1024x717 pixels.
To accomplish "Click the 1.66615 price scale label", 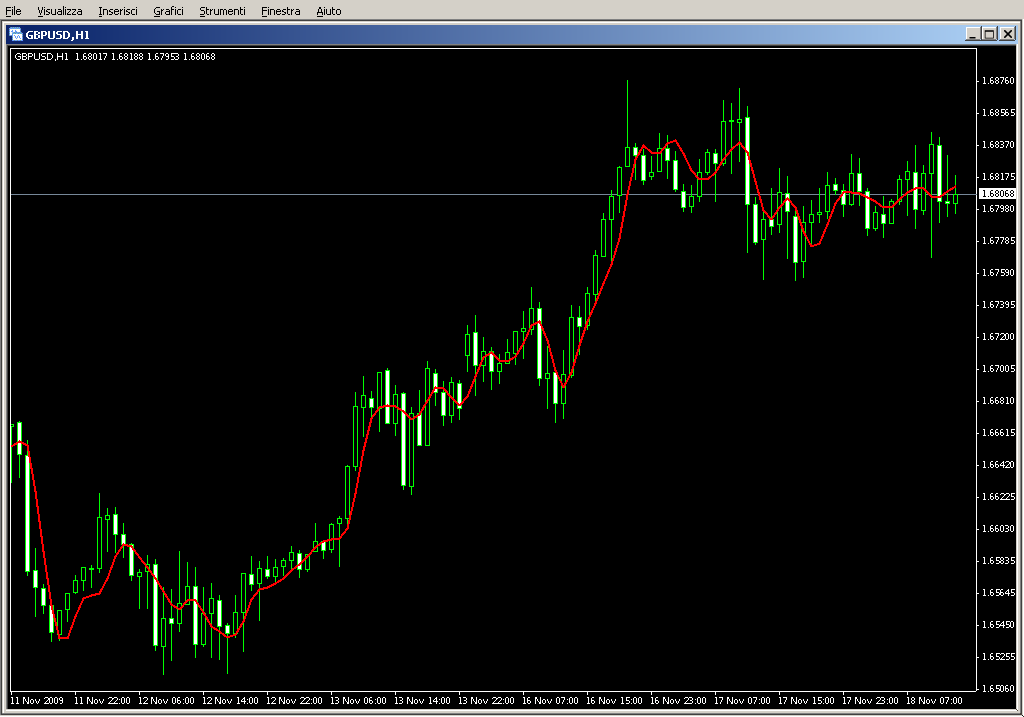I will (999, 433).
